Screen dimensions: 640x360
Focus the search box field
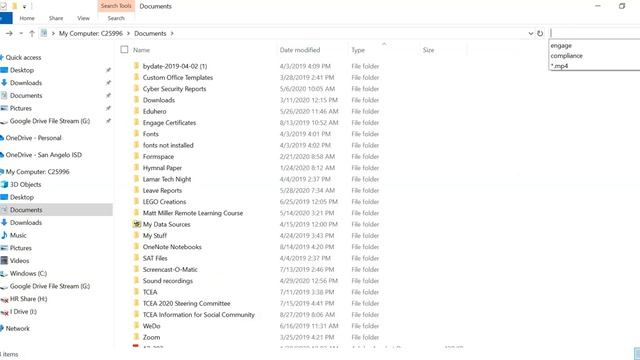(x=595, y=33)
